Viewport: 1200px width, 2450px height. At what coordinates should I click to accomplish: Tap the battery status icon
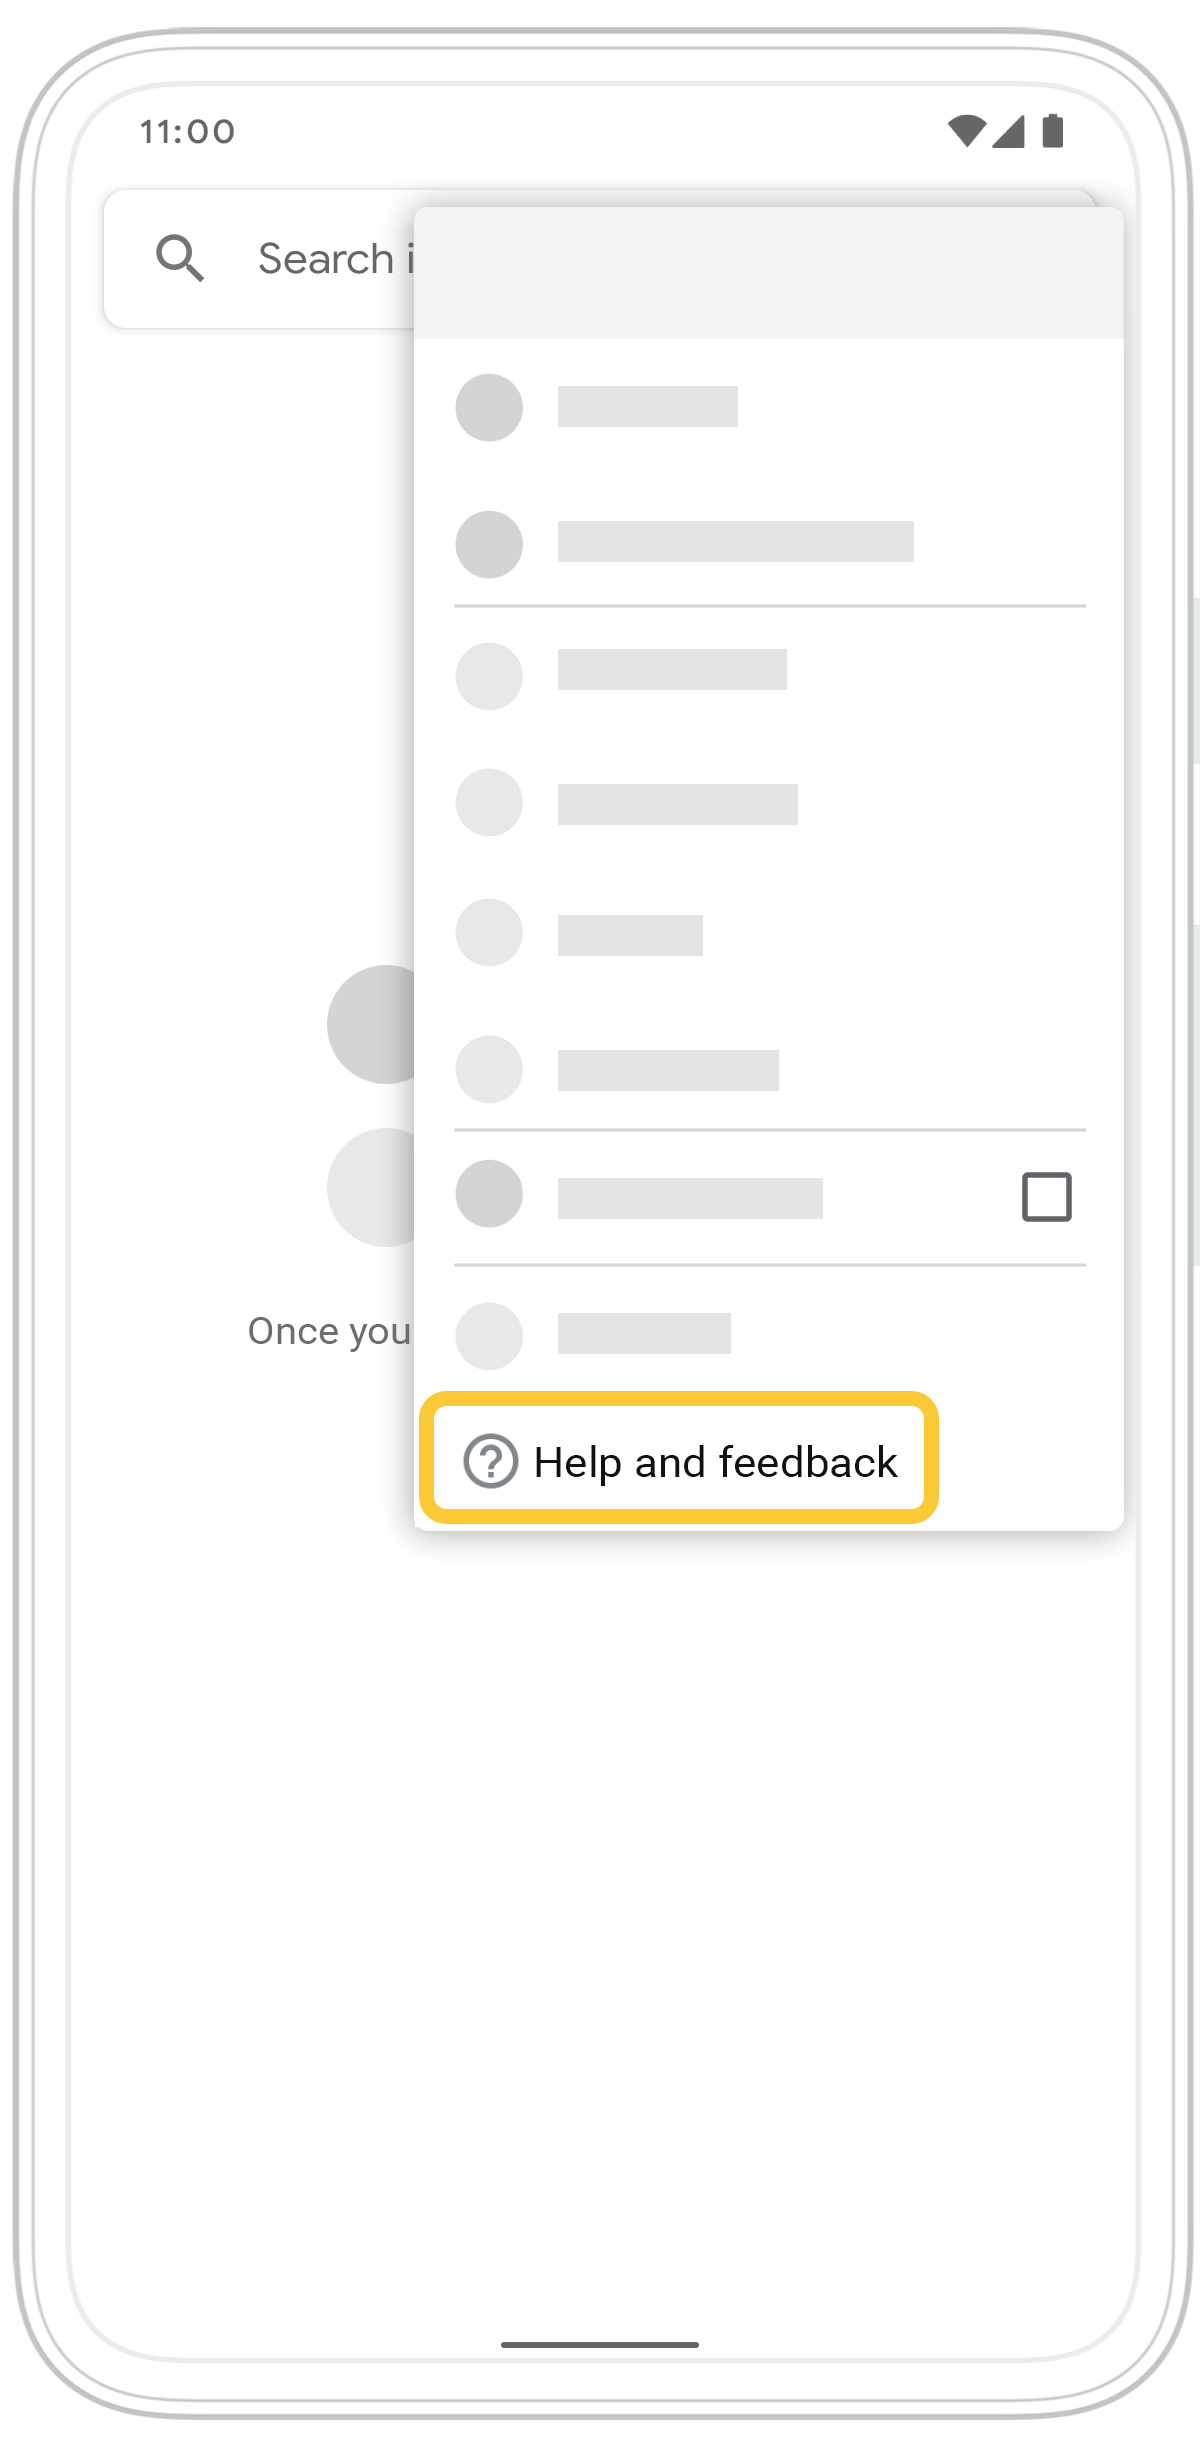pyautogui.click(x=1052, y=131)
